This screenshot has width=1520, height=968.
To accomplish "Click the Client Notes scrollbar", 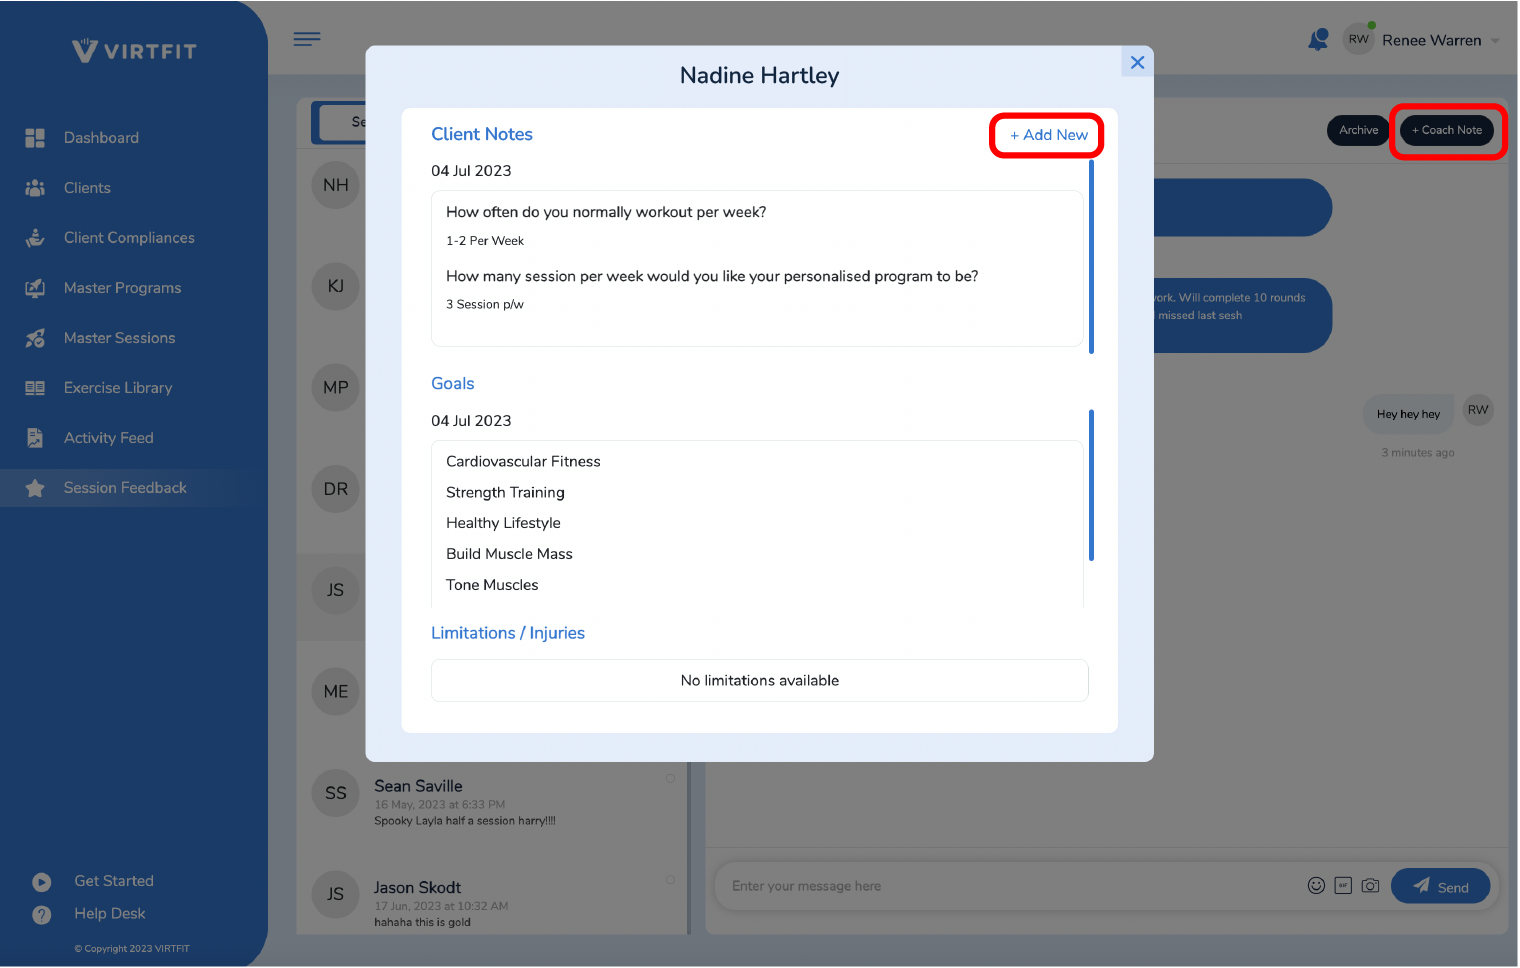I will (x=1091, y=257).
